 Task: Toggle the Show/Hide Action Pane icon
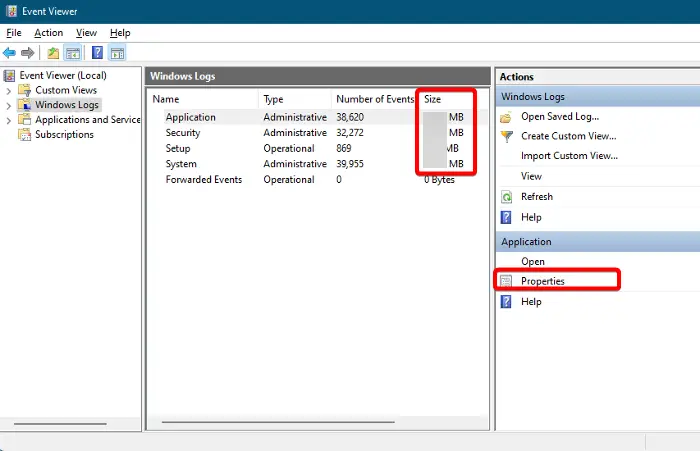click(117, 53)
